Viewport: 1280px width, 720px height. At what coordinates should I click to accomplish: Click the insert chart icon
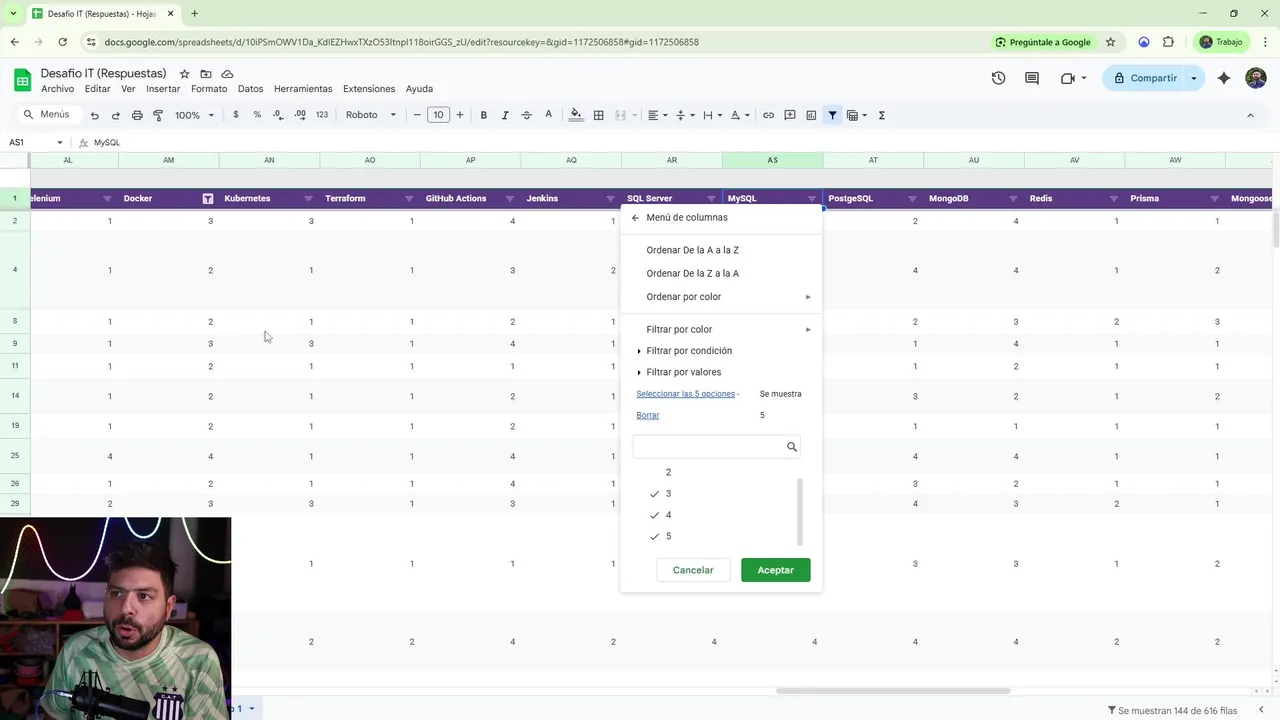pos(811,115)
